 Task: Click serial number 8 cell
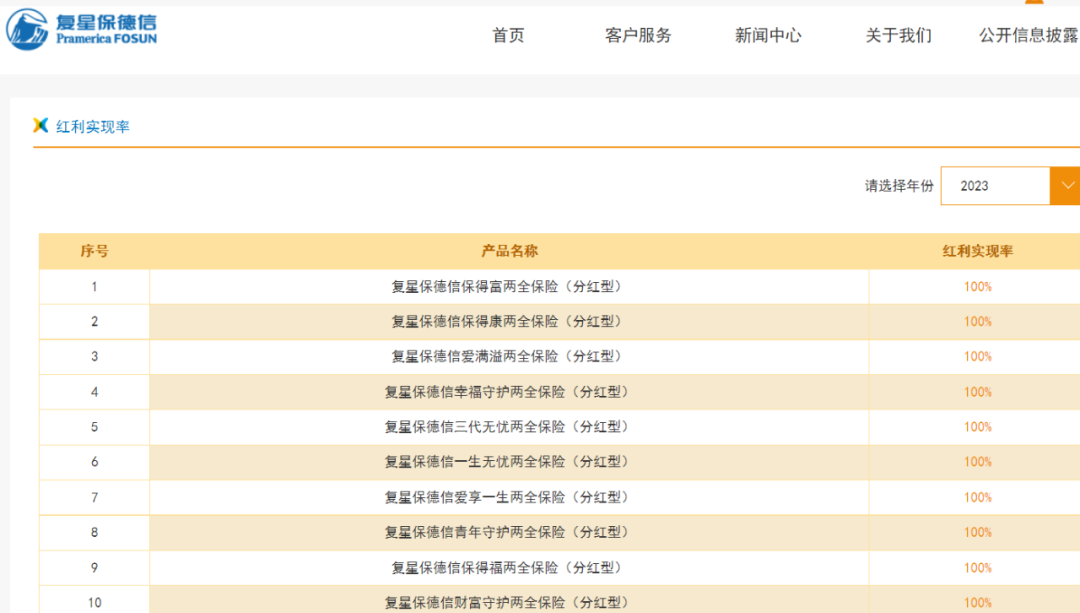[x=94, y=532]
